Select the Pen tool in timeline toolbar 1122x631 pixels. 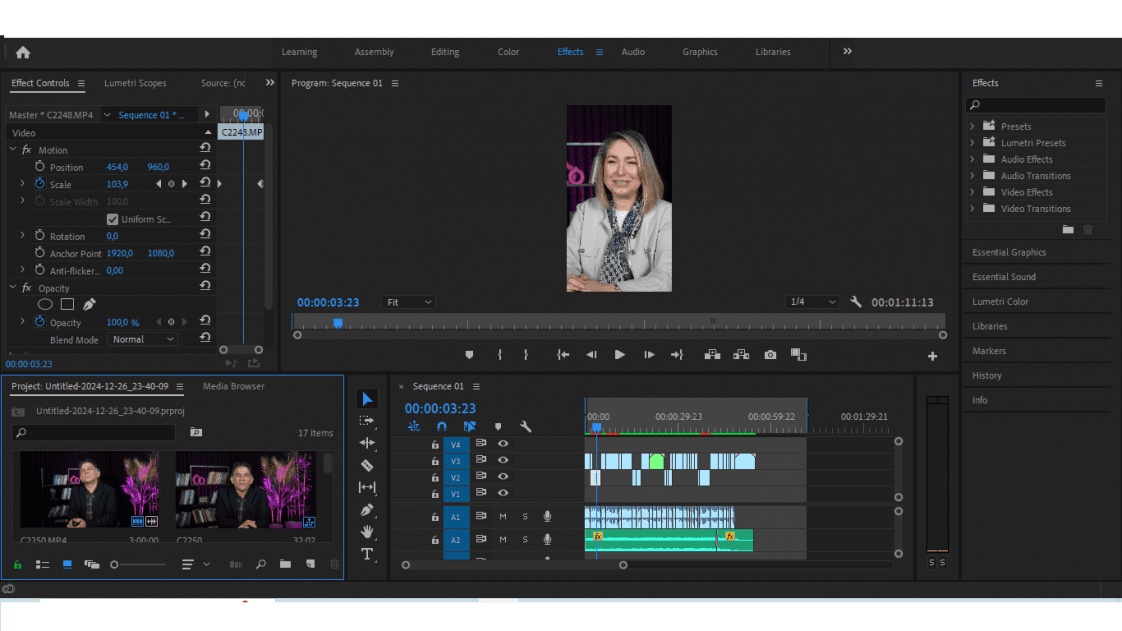(x=367, y=510)
